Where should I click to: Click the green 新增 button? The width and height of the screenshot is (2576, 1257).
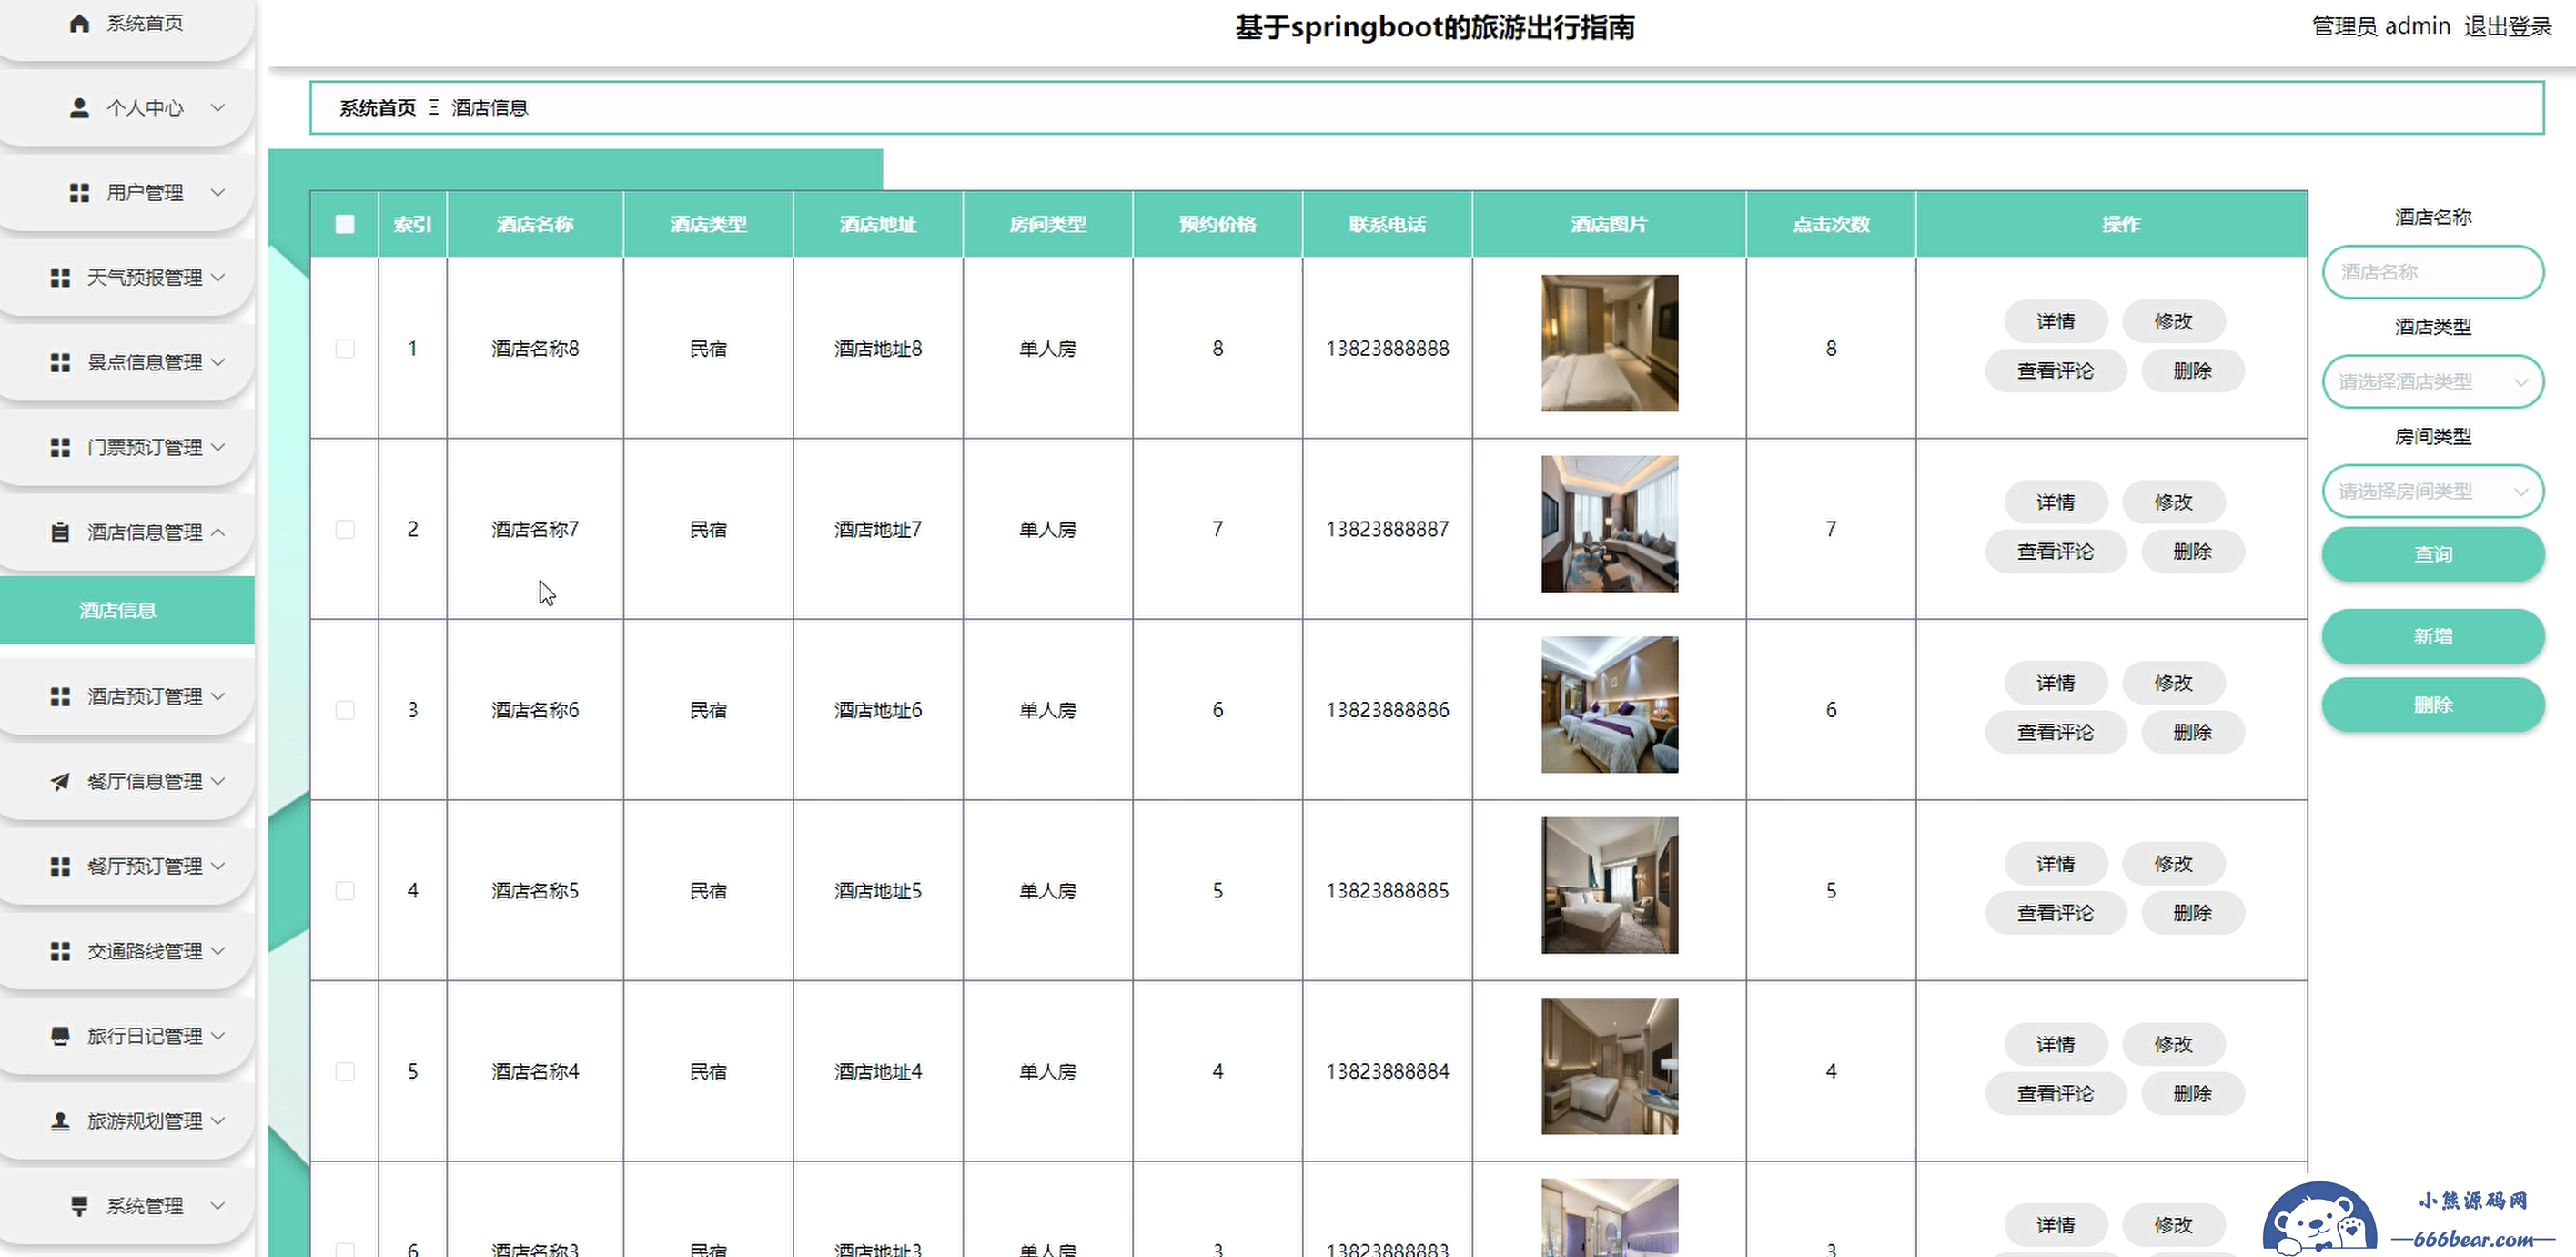click(2433, 637)
